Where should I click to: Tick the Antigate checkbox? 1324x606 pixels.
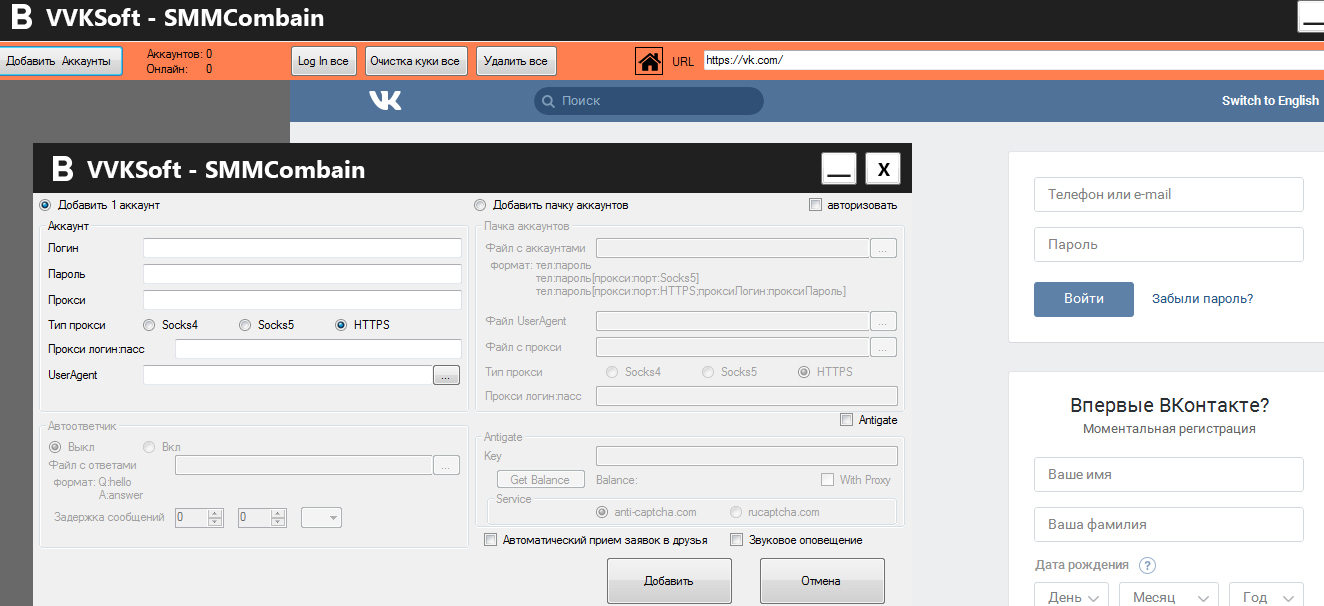tap(847, 420)
